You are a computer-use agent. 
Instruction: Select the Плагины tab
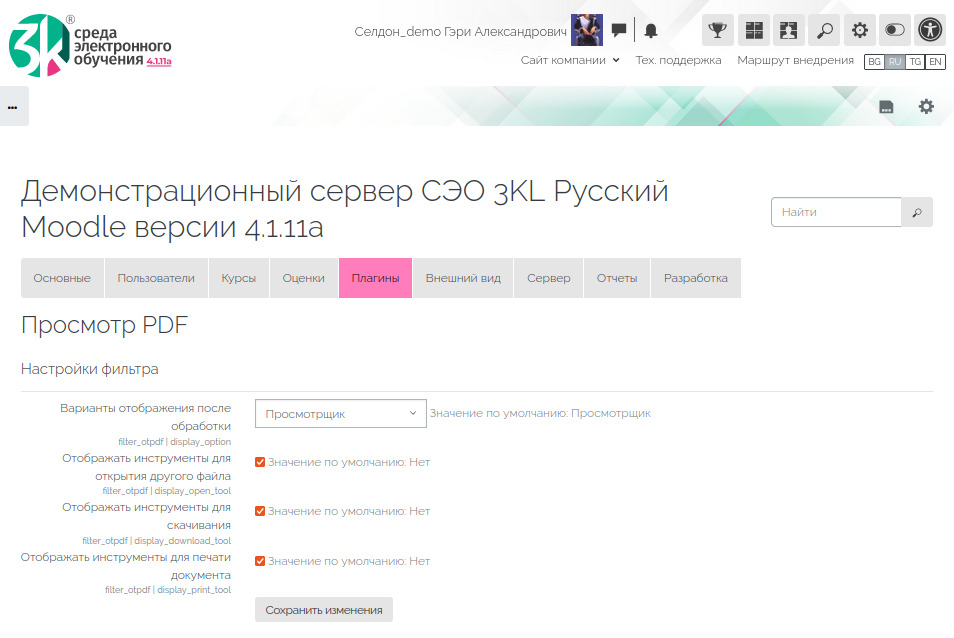pos(375,278)
